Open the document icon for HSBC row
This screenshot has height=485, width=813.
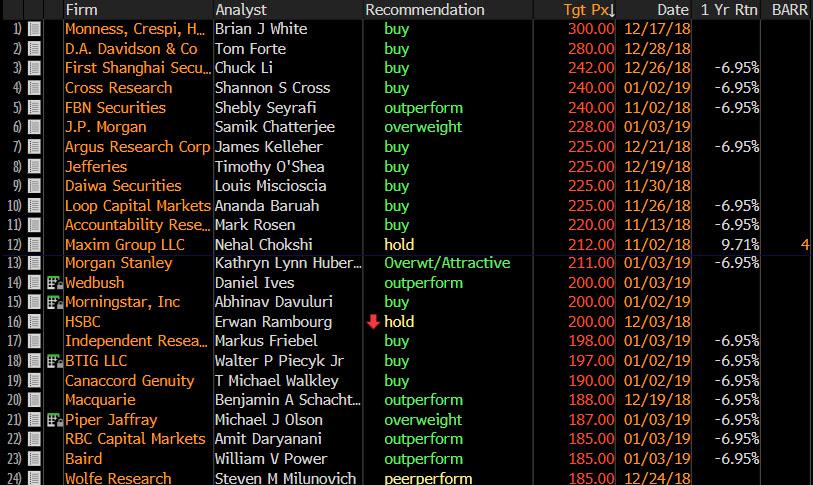pyautogui.click(x=34, y=322)
